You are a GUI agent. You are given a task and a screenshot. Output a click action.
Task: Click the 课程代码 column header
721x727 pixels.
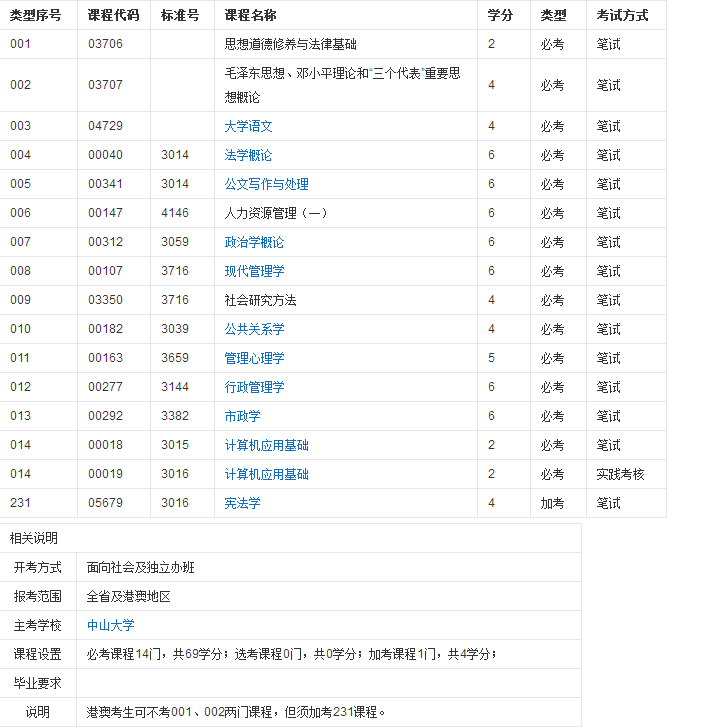[x=113, y=15]
